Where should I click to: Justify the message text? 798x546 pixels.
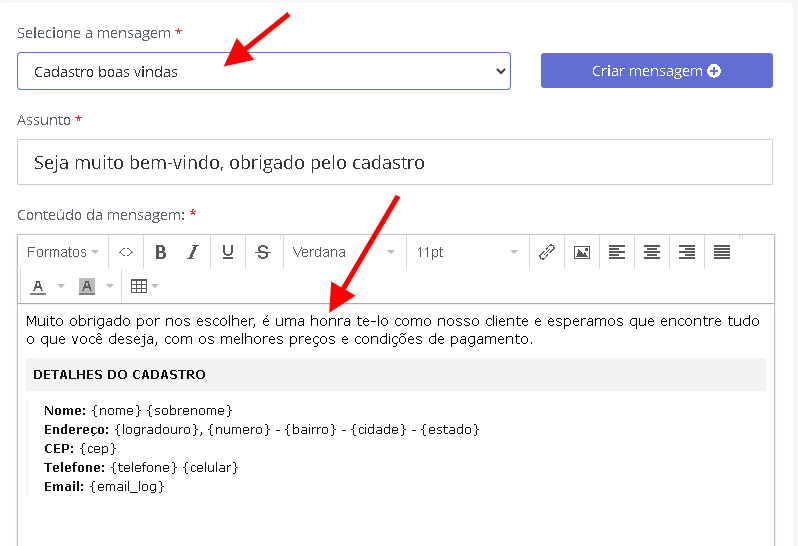[722, 252]
